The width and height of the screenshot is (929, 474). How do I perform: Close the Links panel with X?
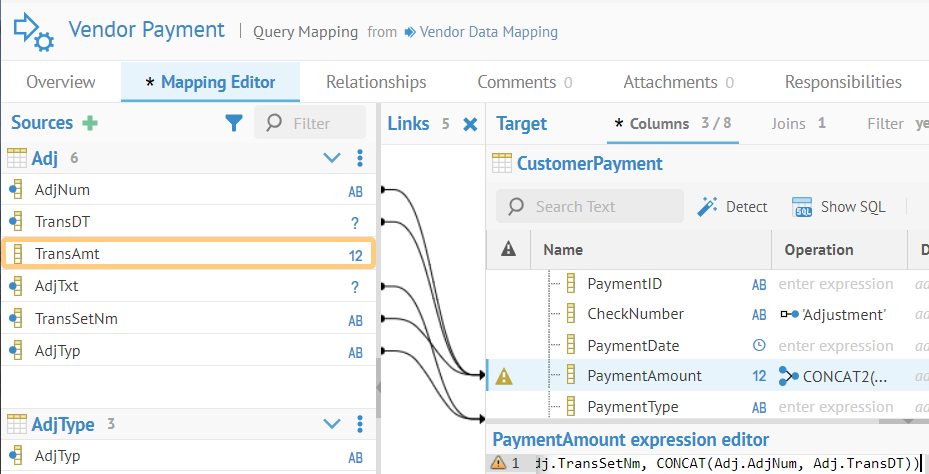pyautogui.click(x=470, y=124)
